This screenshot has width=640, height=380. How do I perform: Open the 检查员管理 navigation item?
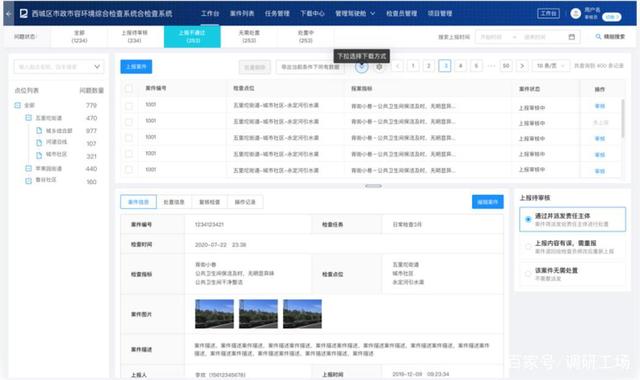pos(402,13)
